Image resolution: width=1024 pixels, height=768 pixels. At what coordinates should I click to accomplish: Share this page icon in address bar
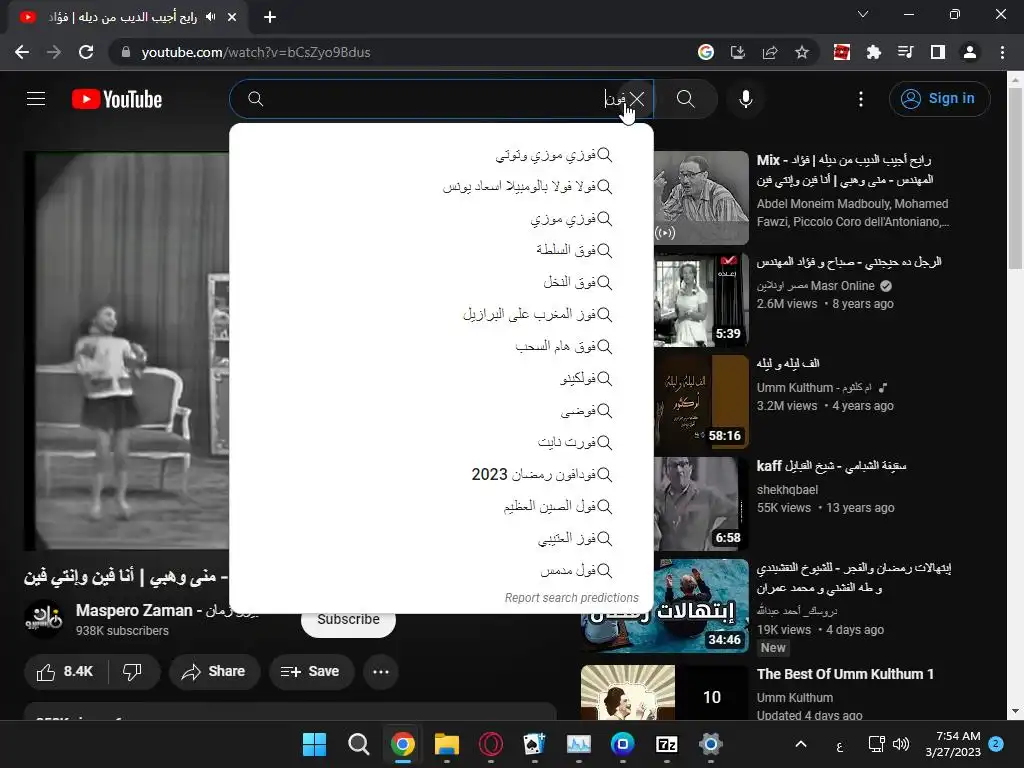point(770,52)
